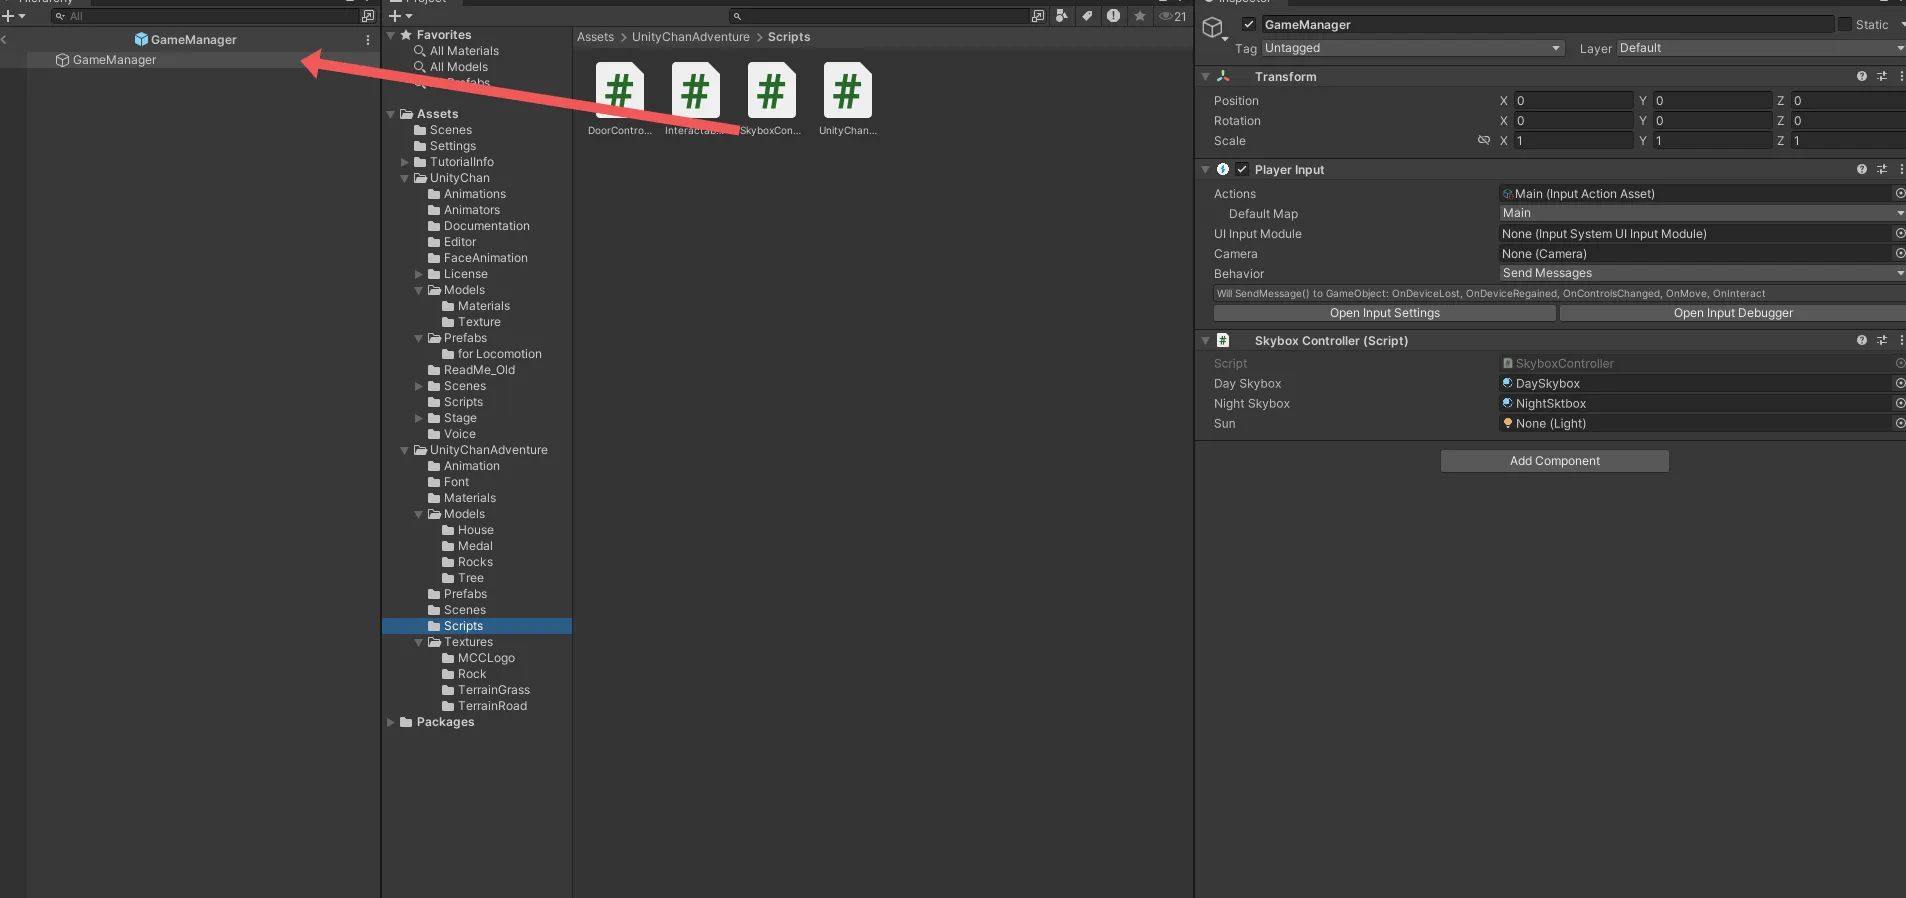Expand the TutorialInfo folder
Viewport: 1906px width, 898px height.
[x=405, y=162]
